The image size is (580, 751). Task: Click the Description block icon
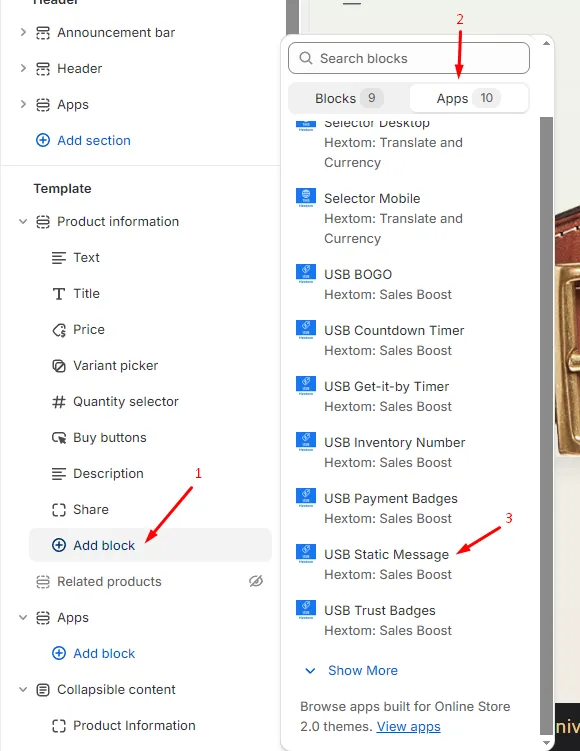tap(59, 474)
